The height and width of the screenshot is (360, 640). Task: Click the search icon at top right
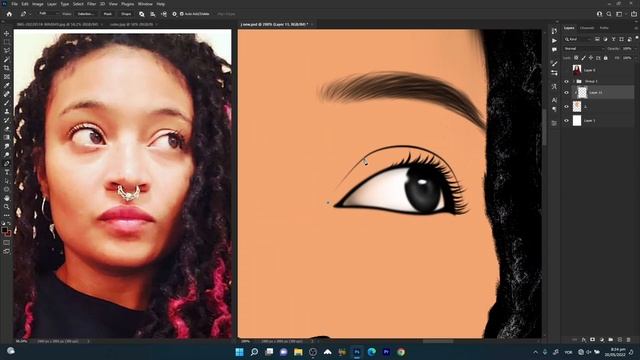pyautogui.click(x=609, y=14)
